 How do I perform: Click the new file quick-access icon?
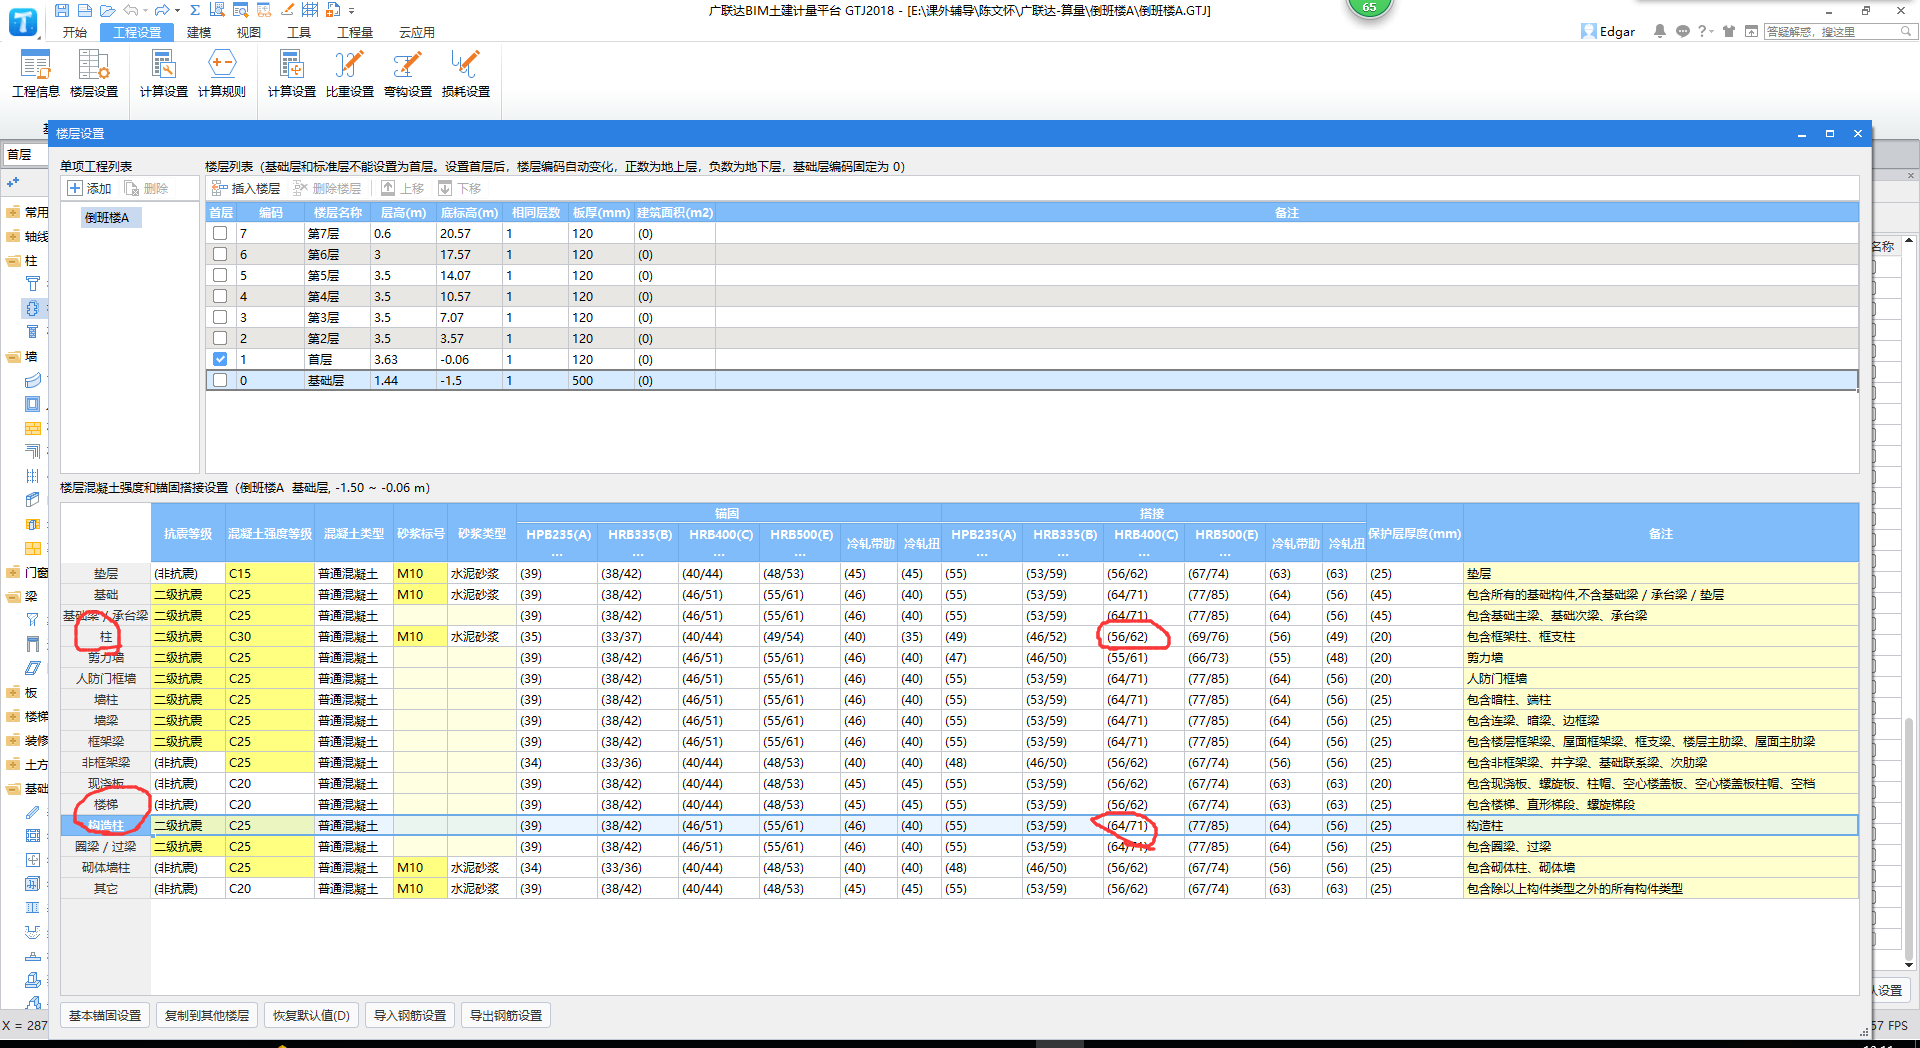(84, 10)
